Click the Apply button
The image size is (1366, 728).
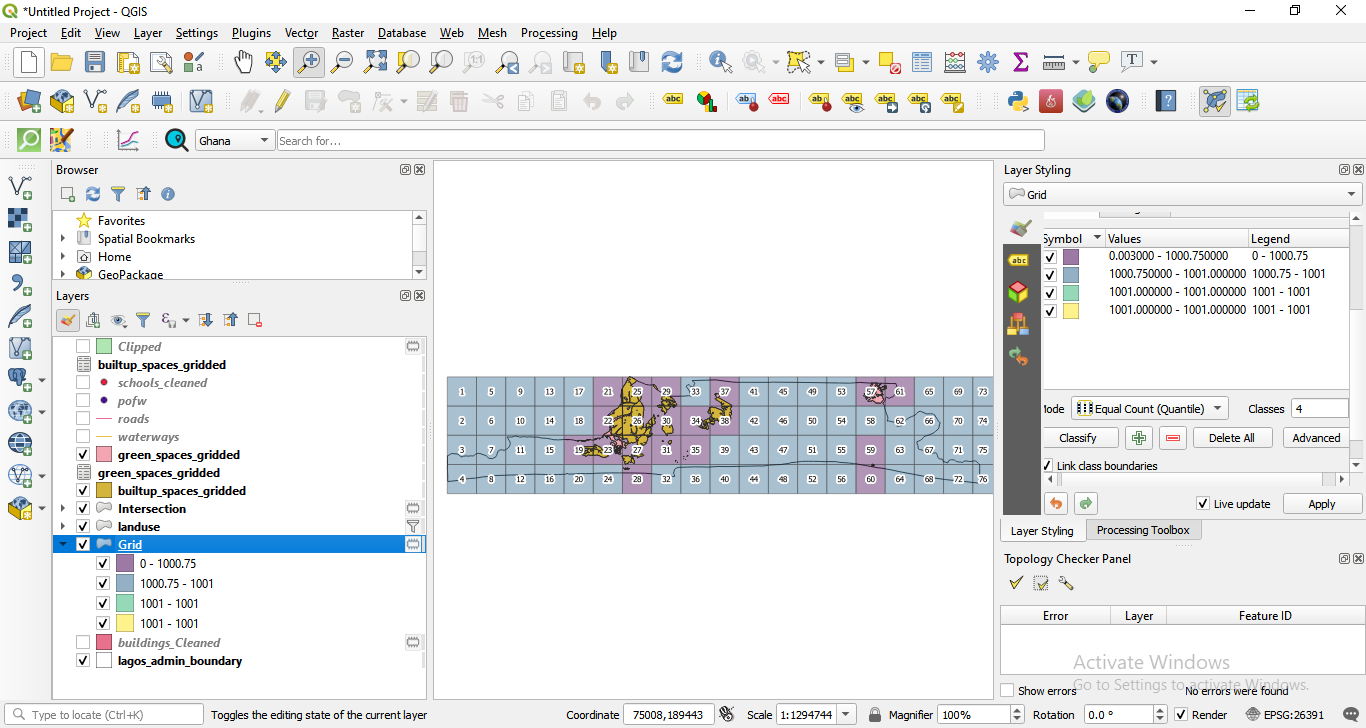coord(1322,504)
